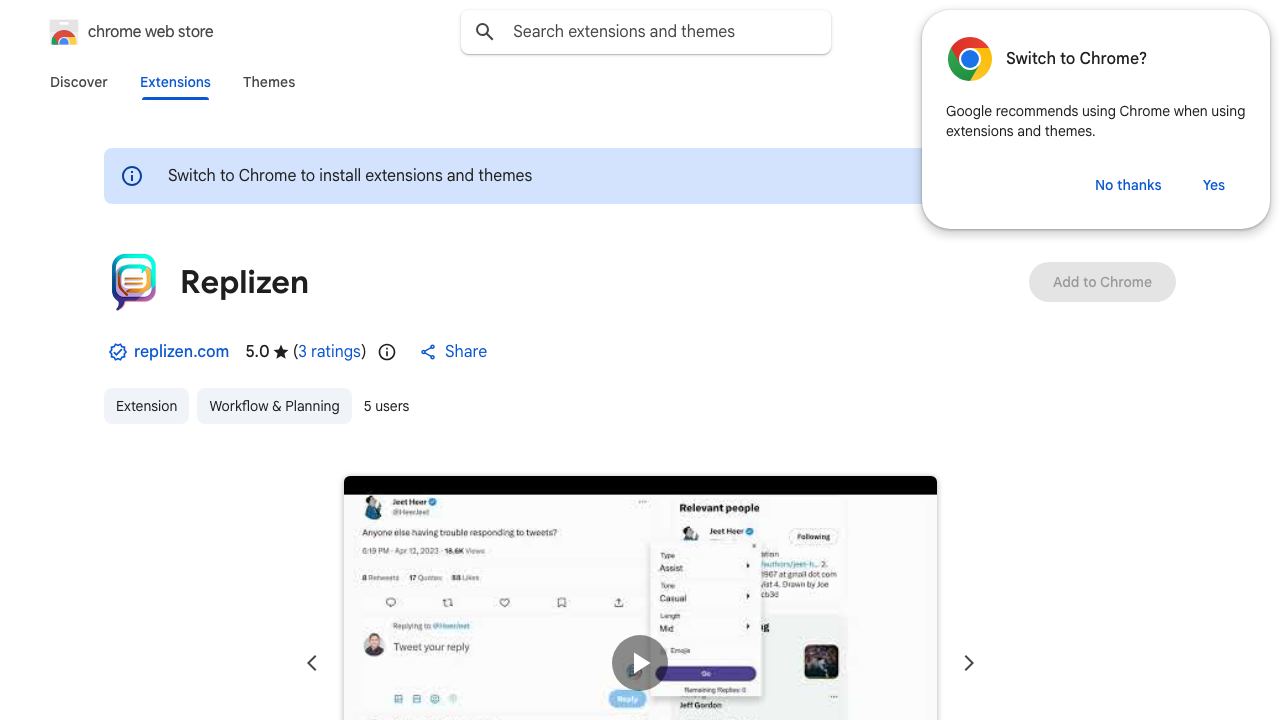The width and height of the screenshot is (1280, 720).
Task: Open the Extensions tab
Action: coord(175,82)
